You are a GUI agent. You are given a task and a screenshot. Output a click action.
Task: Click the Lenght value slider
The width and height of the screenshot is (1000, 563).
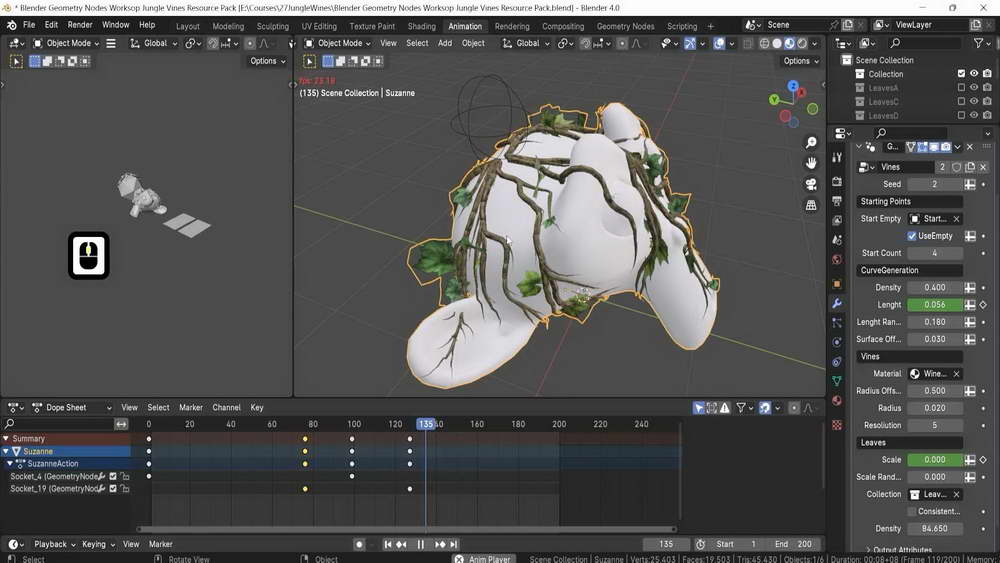click(935, 305)
